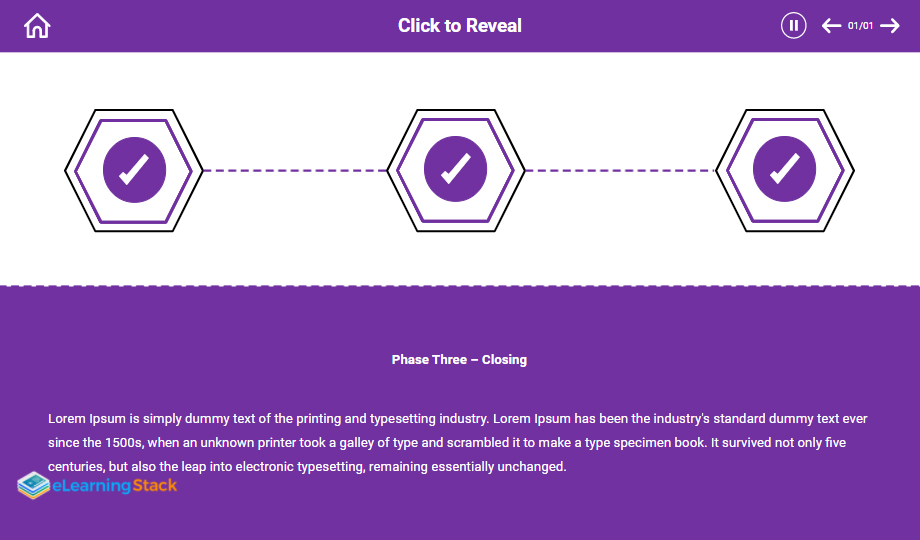Click the word "1500s" in the paragraph
Screen dimensions: 920x540
[x=124, y=442]
